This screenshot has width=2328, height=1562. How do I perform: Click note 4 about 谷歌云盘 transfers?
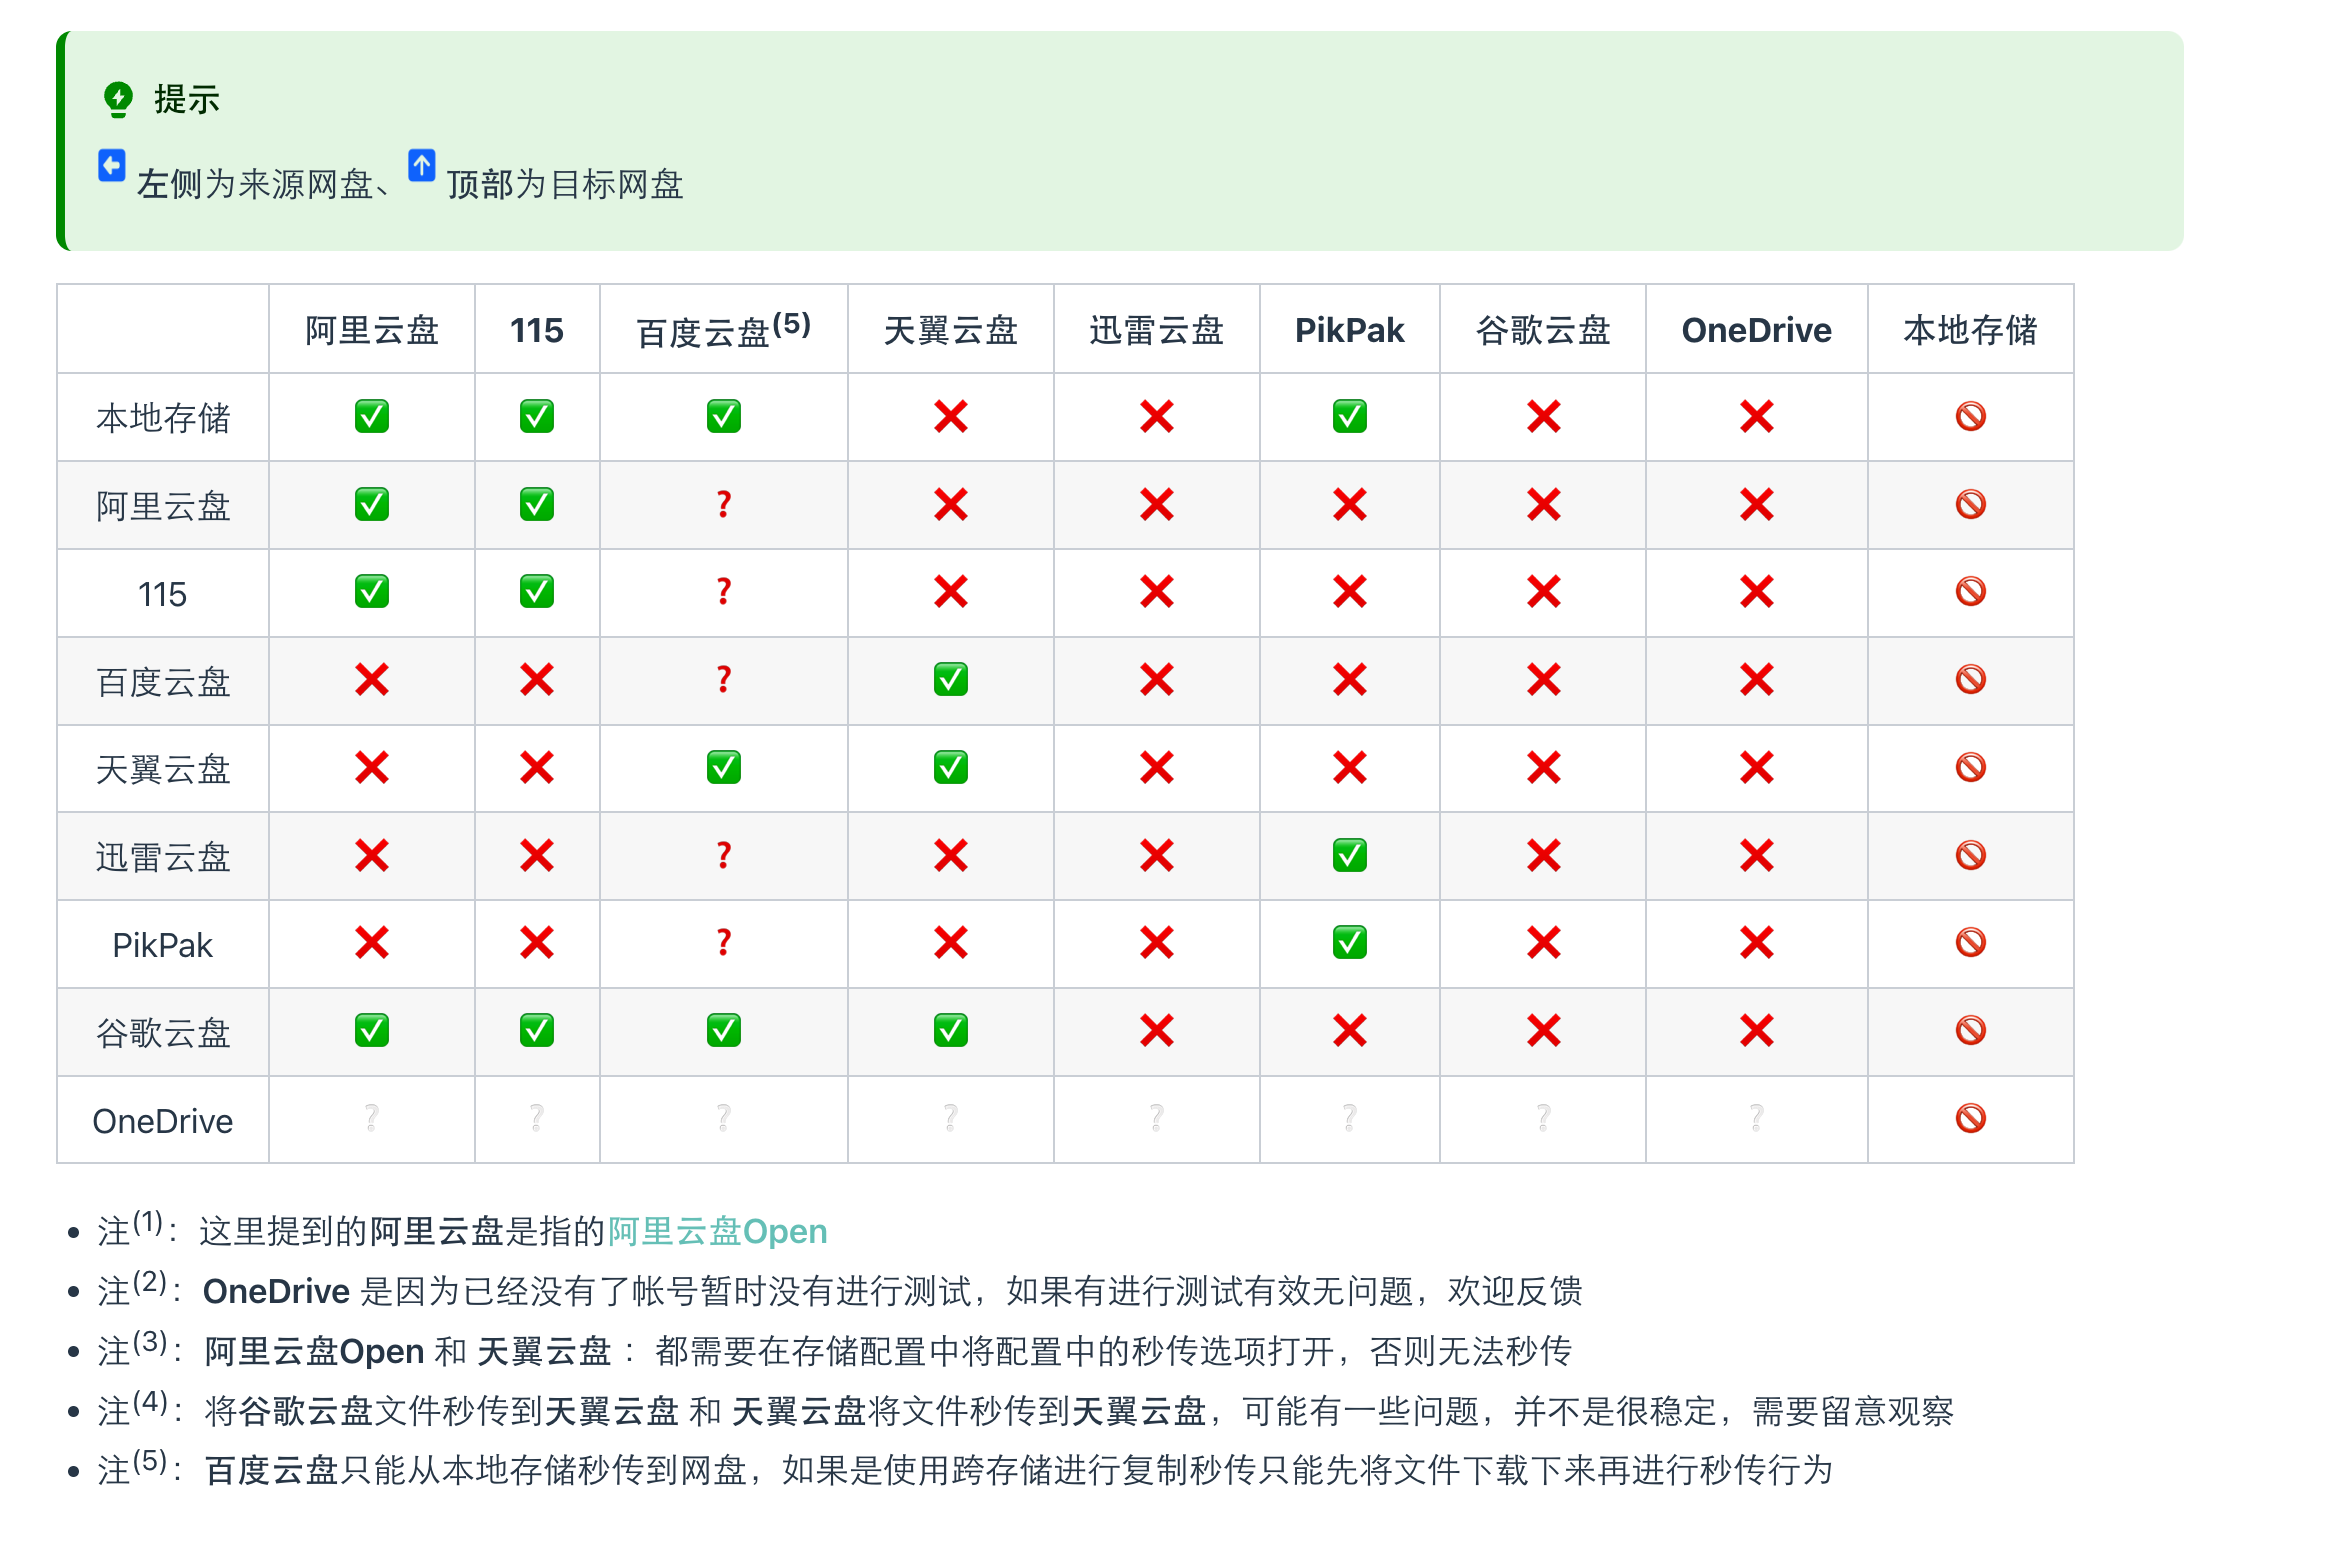[x=1026, y=1410]
